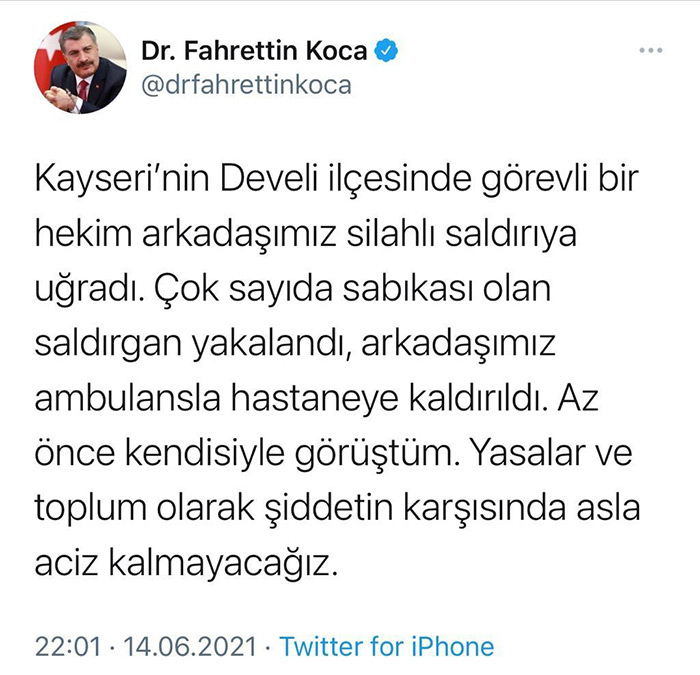
Task: Select the tweet word ambulansla
Action: [127, 398]
